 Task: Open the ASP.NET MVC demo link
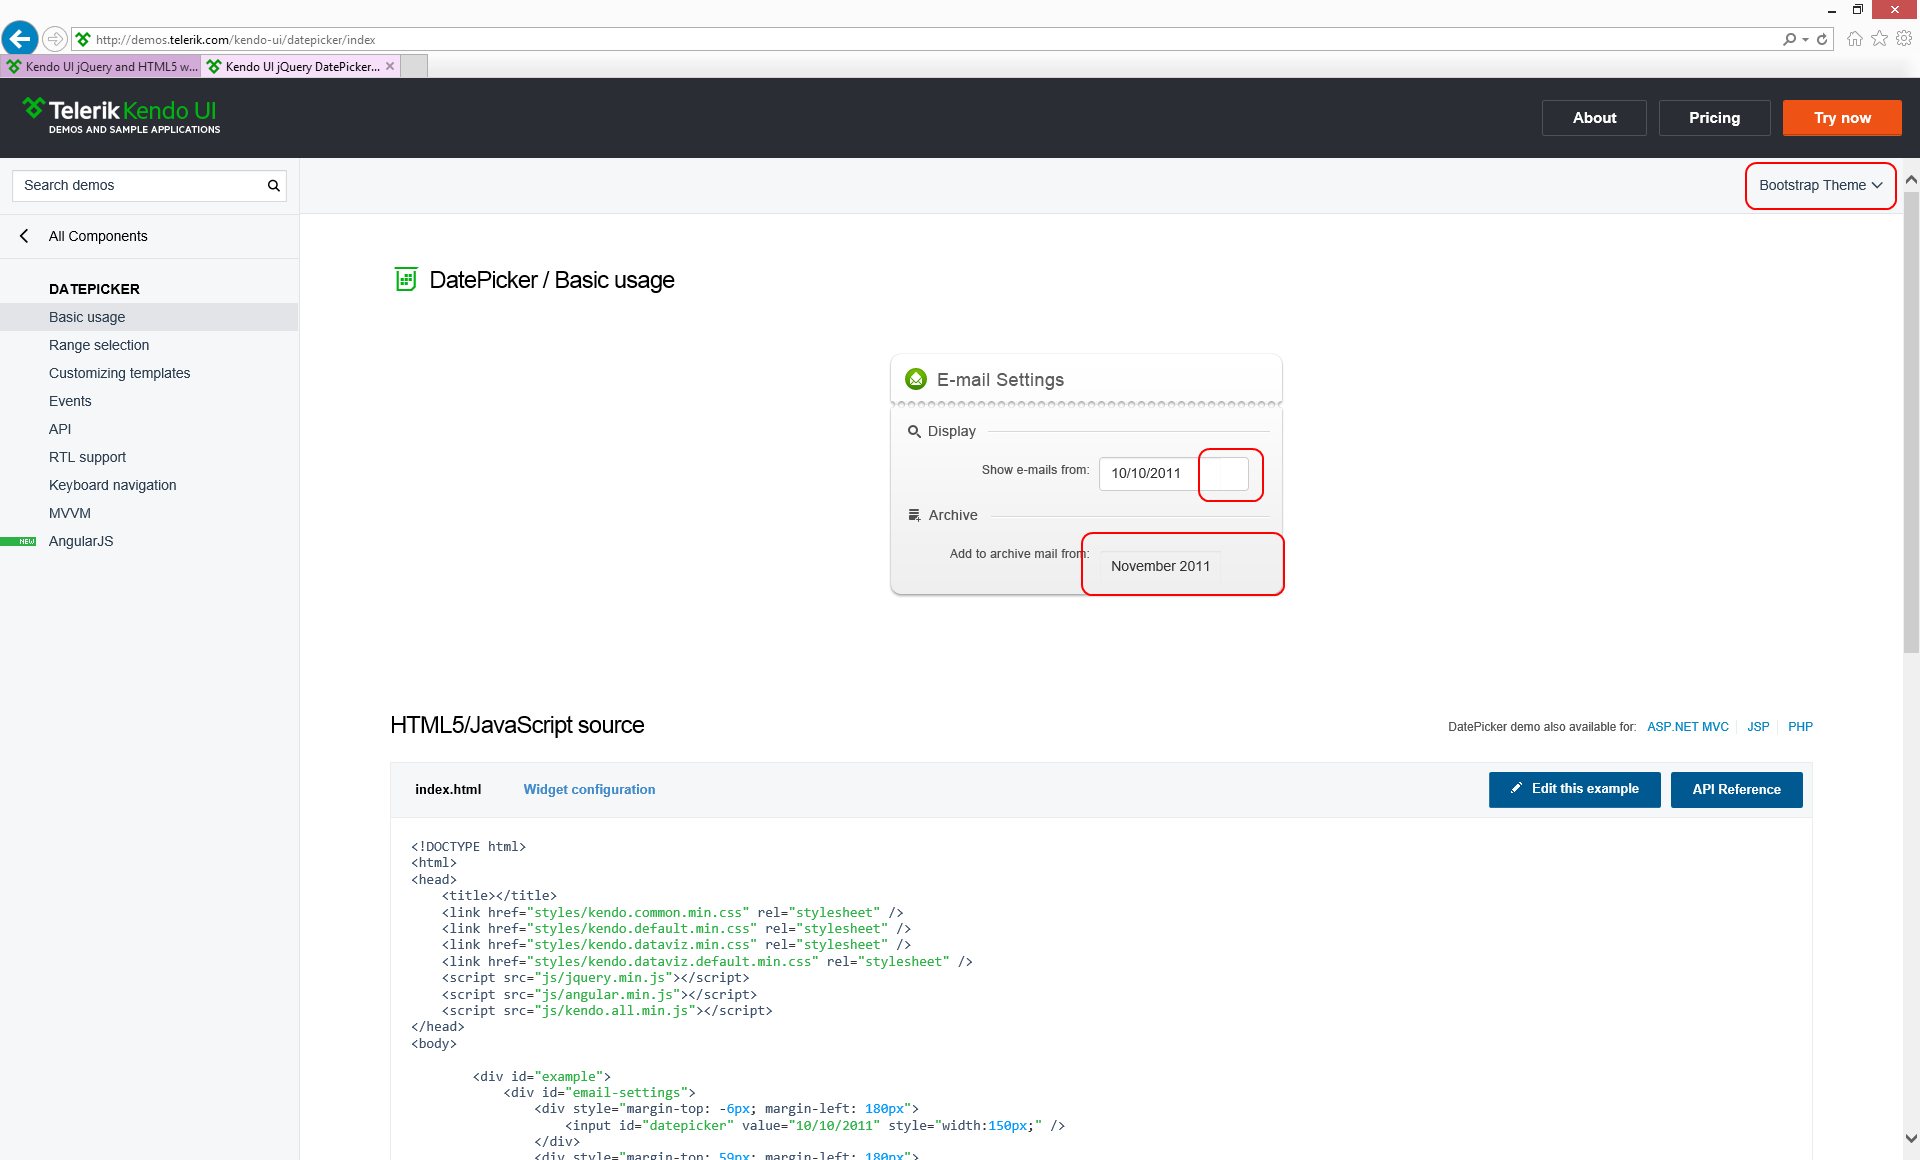(x=1687, y=727)
